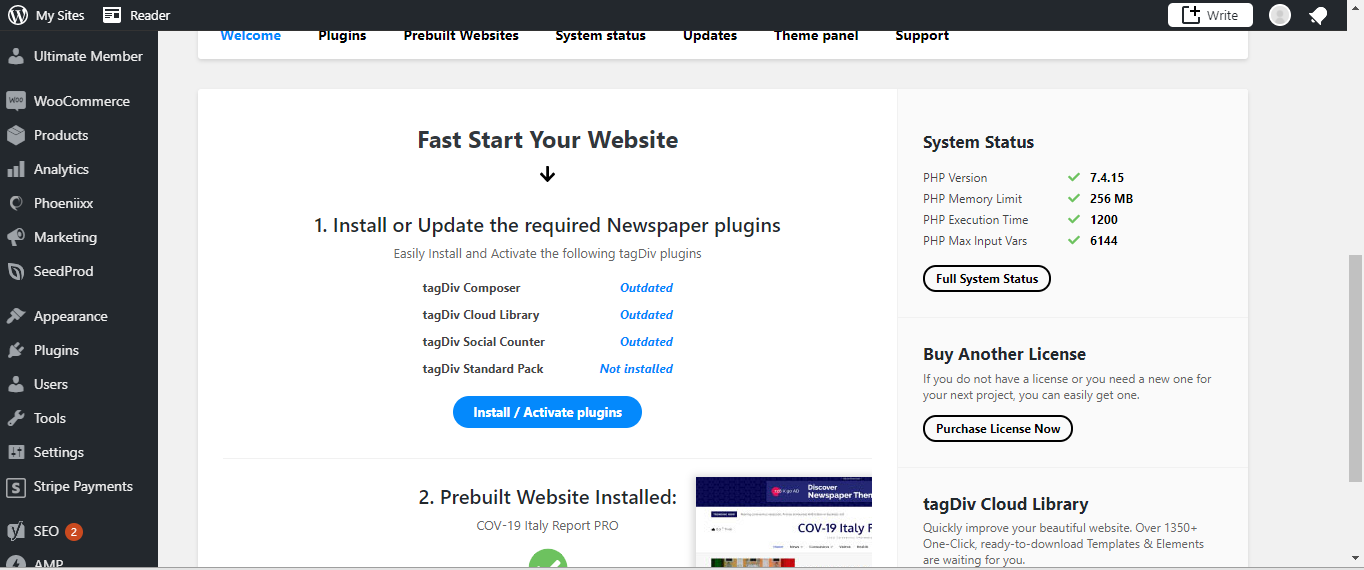Click the PHP Version value 7.4.15
This screenshot has height=570, width=1364.
(1107, 178)
